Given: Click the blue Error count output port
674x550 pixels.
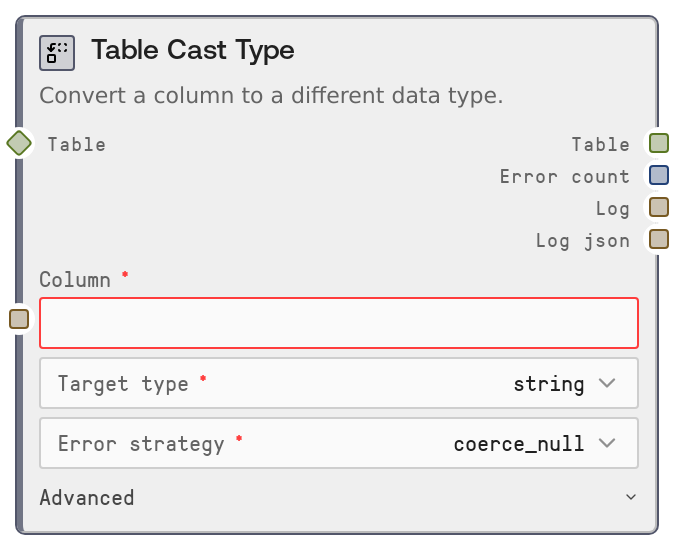Looking at the screenshot, I should pyautogui.click(x=658, y=175).
